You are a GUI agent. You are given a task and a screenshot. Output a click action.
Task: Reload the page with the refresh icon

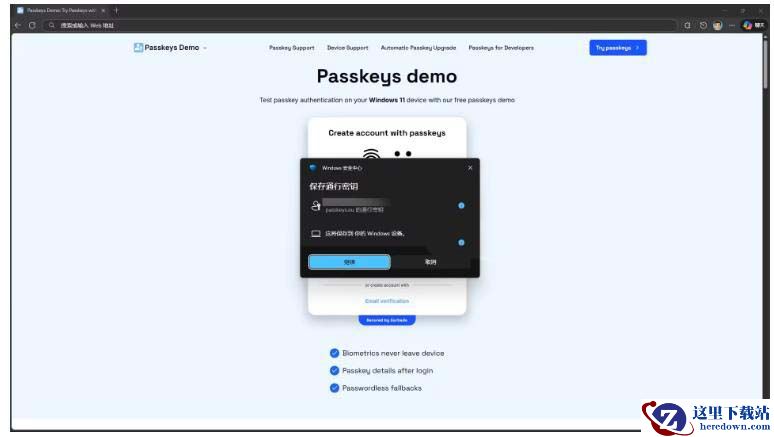pyautogui.click(x=32, y=25)
